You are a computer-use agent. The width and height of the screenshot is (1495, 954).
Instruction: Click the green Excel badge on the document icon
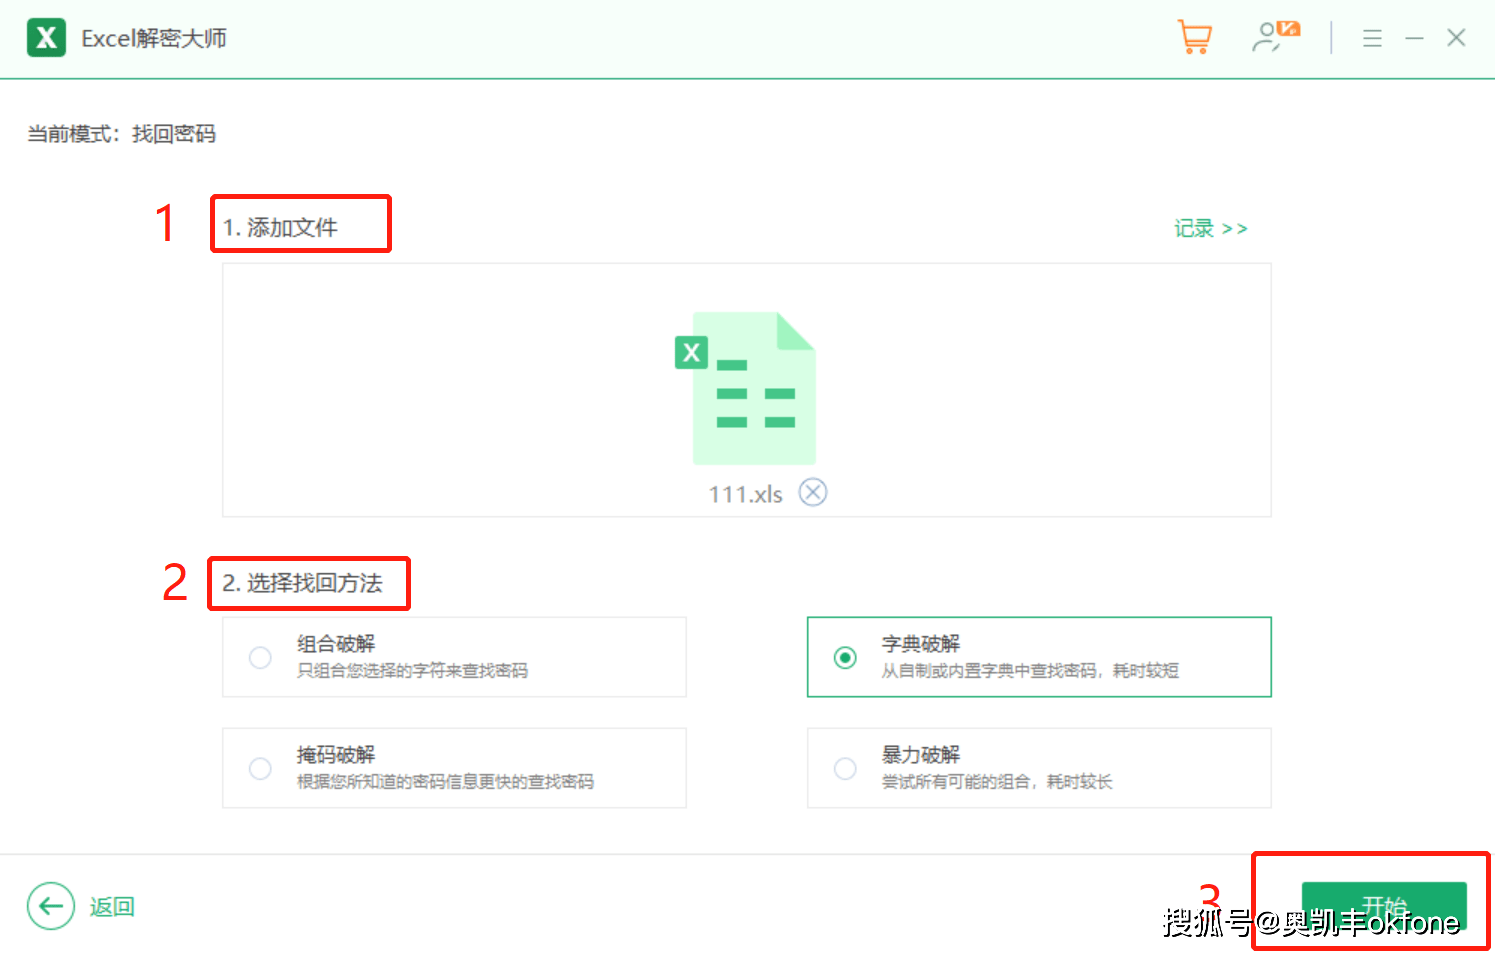click(x=691, y=352)
